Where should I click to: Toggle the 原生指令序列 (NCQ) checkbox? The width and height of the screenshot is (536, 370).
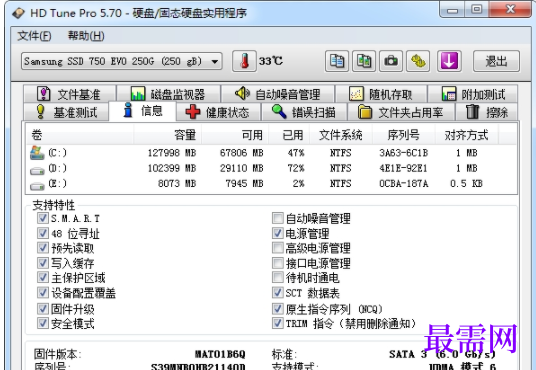278,309
